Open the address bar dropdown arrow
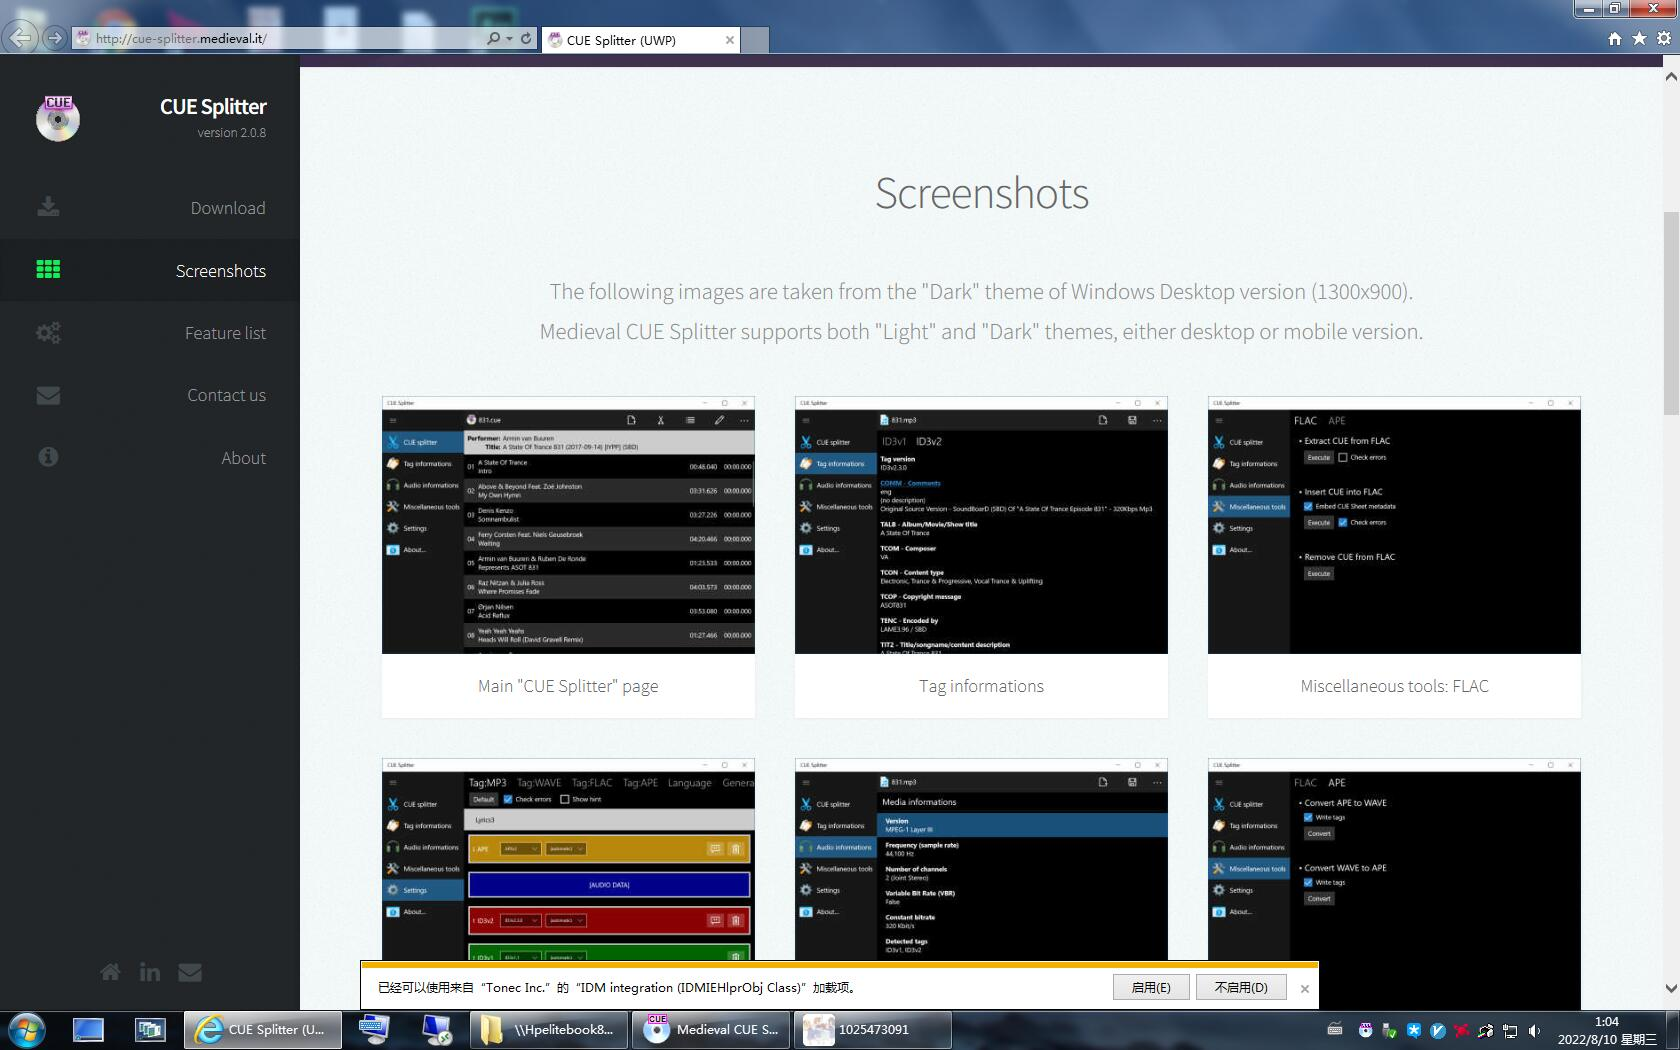Viewport: 1680px width, 1050px height. (x=509, y=38)
